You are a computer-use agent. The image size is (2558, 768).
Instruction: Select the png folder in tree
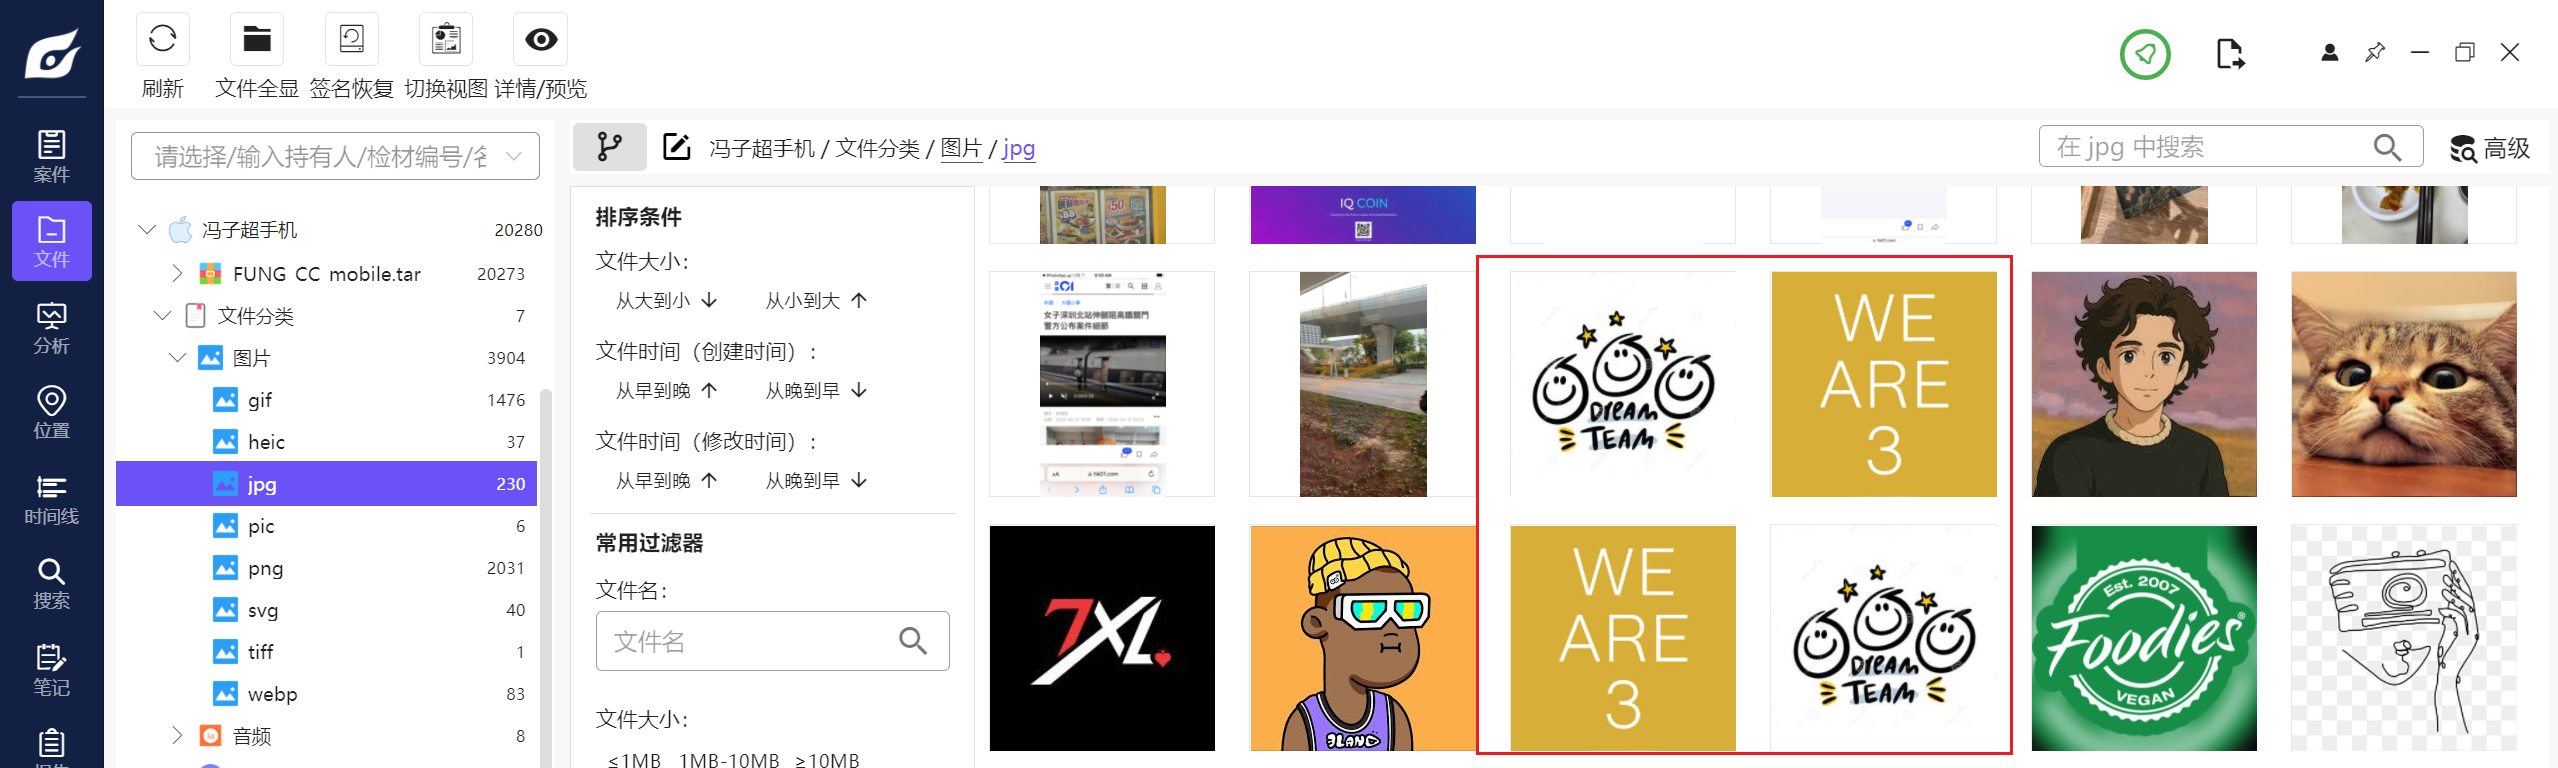pos(266,568)
